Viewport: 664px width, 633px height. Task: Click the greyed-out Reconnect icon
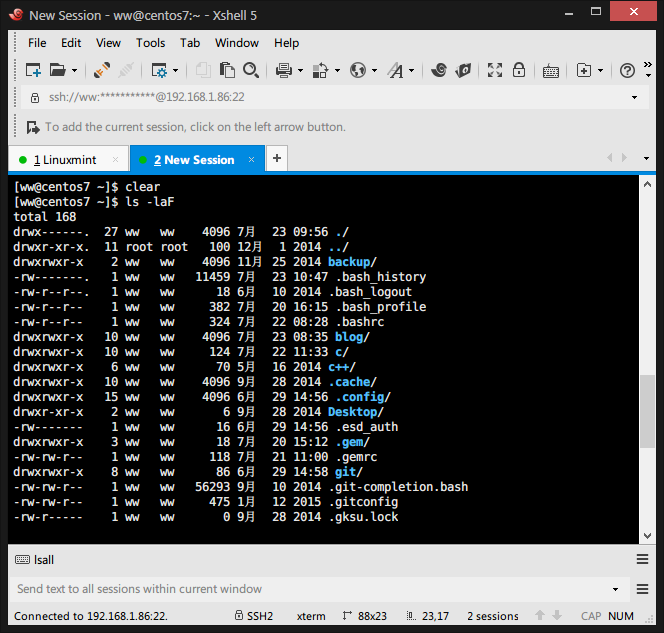coord(126,70)
